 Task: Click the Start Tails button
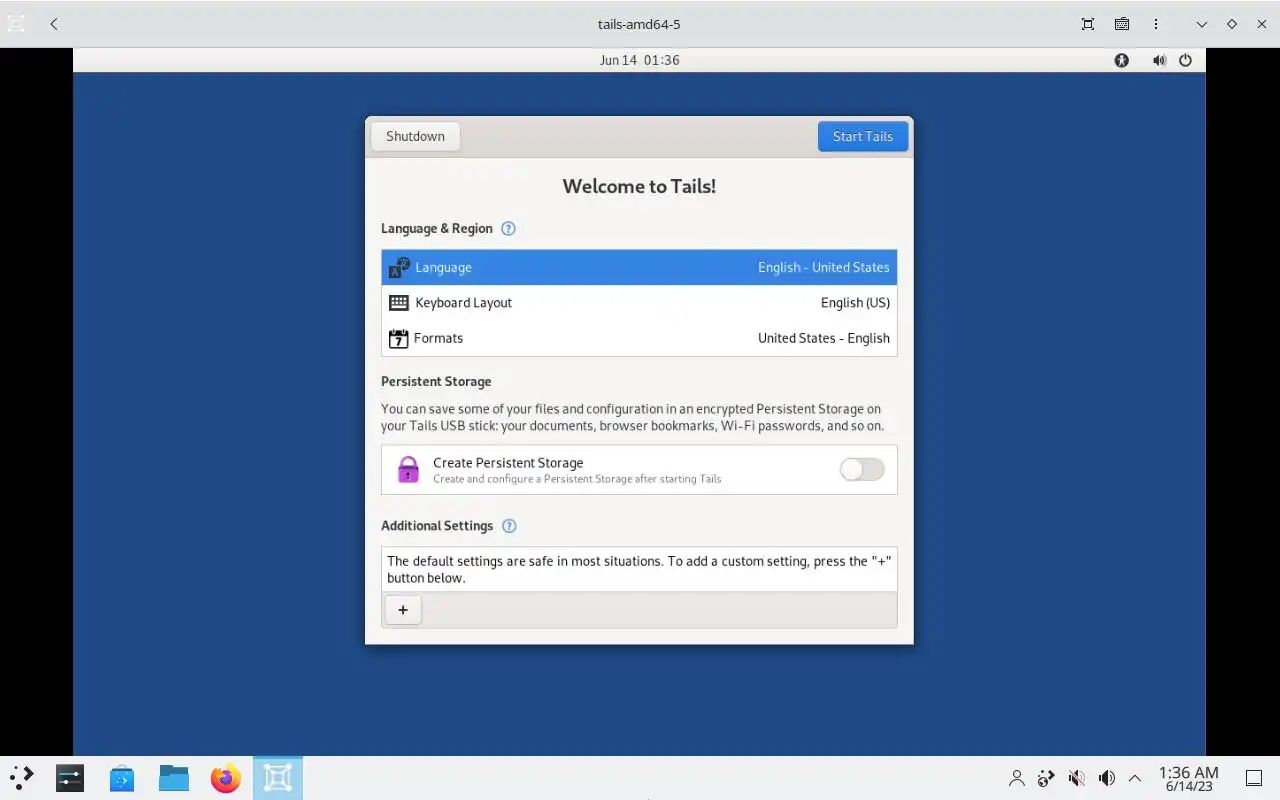click(x=863, y=136)
